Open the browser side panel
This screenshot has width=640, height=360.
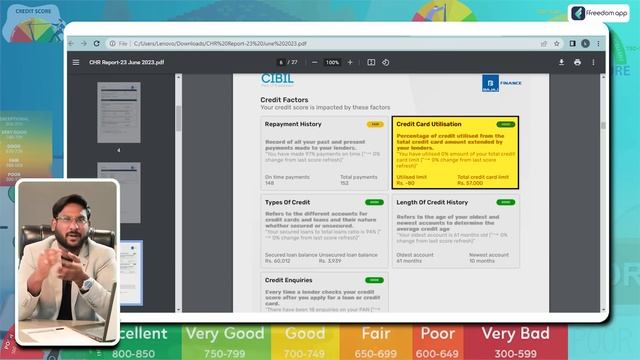(x=572, y=43)
